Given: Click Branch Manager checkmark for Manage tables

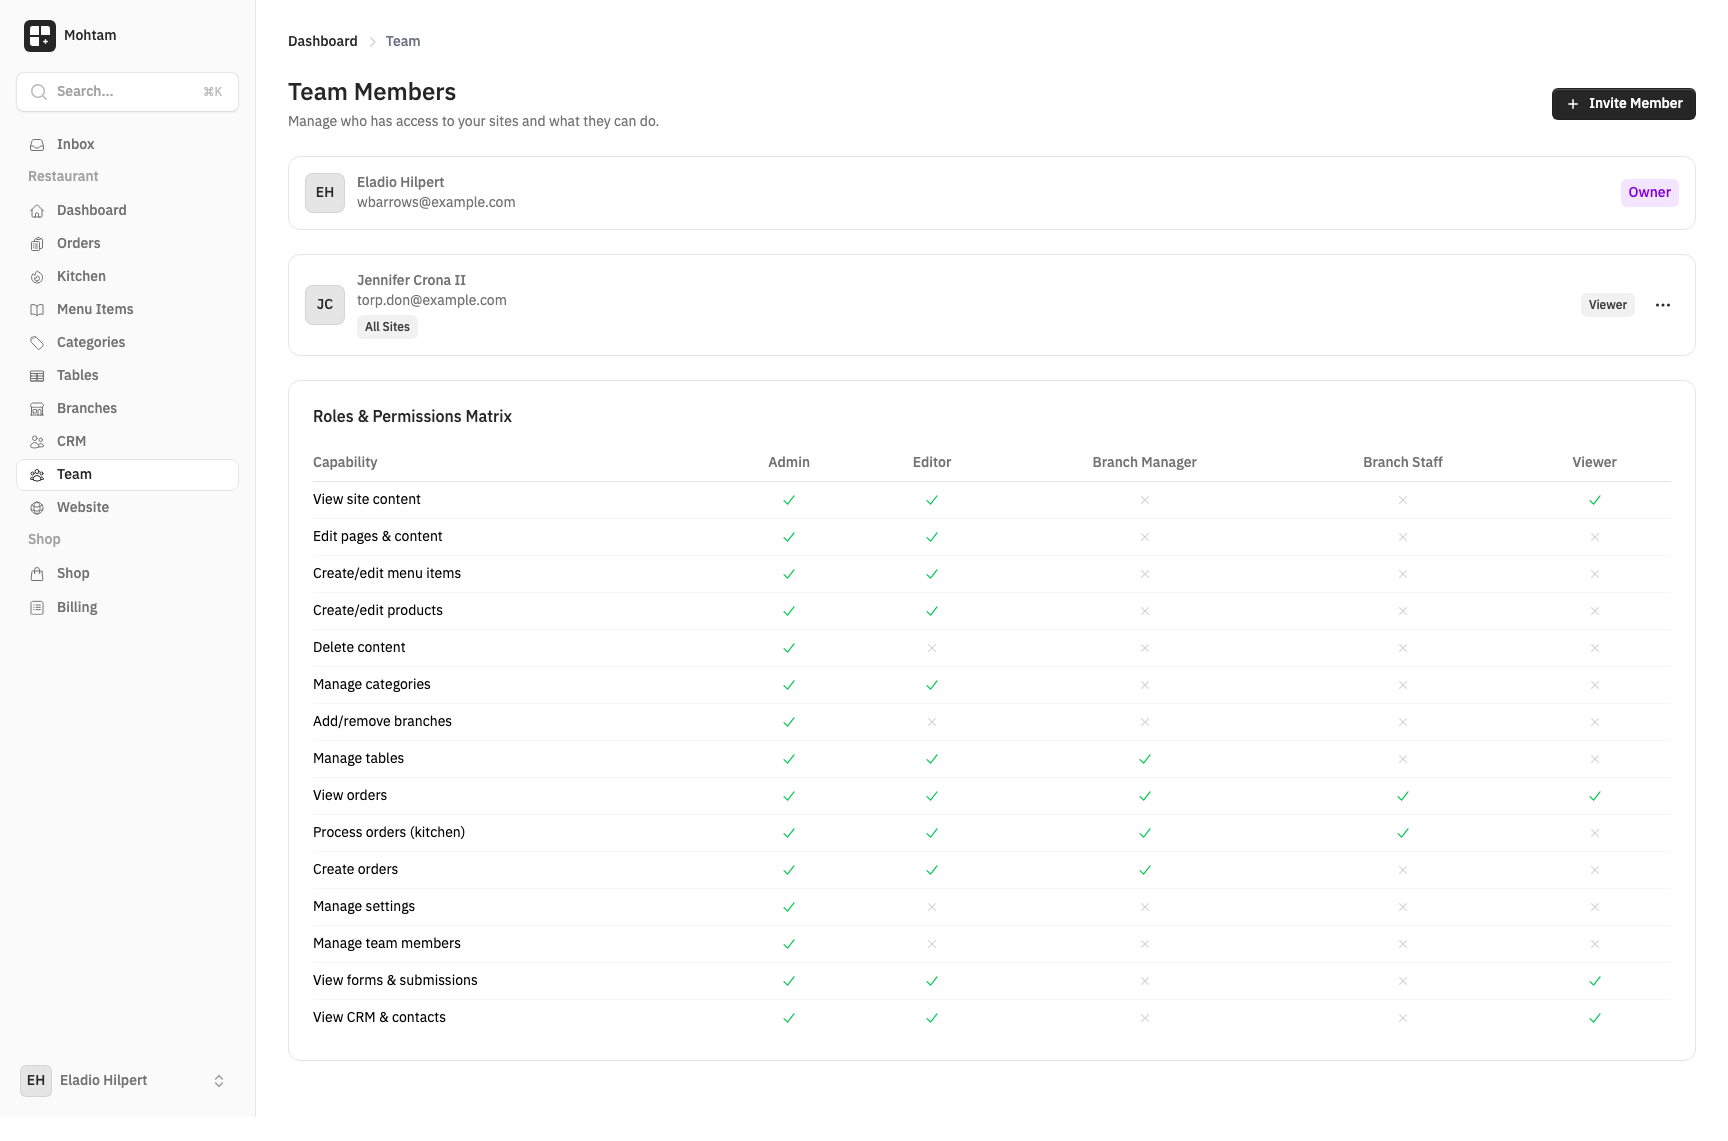Looking at the screenshot, I should [x=1145, y=759].
